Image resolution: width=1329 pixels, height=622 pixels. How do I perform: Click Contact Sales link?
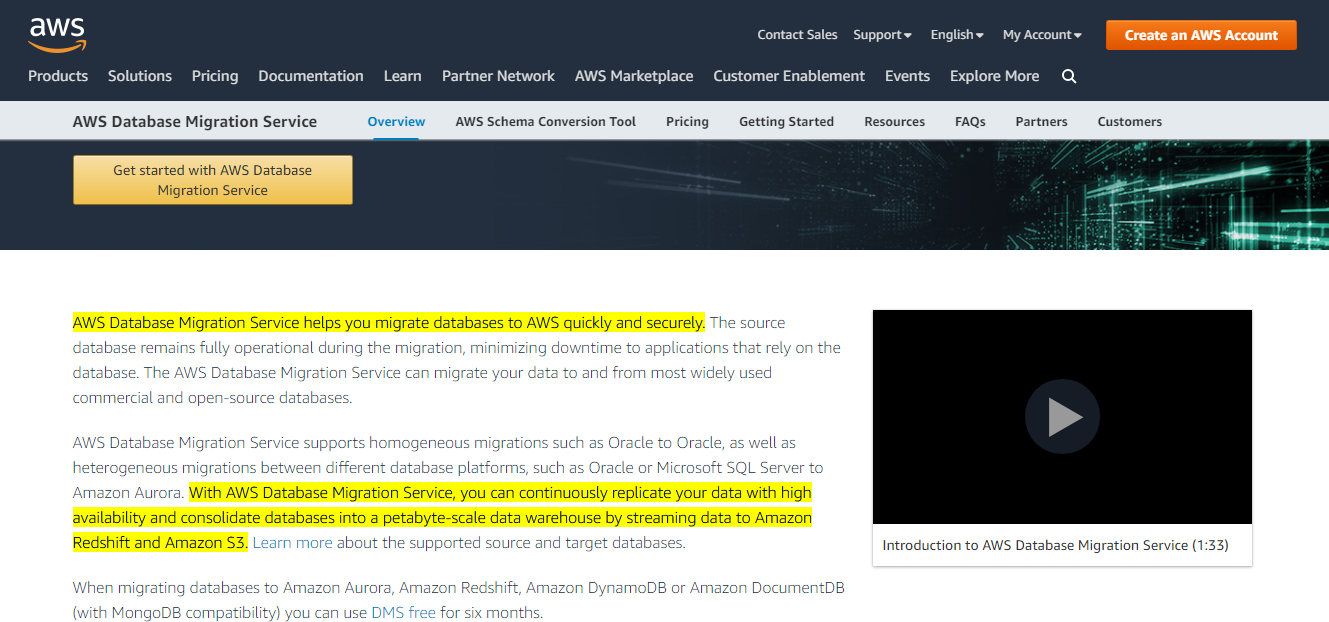797,35
